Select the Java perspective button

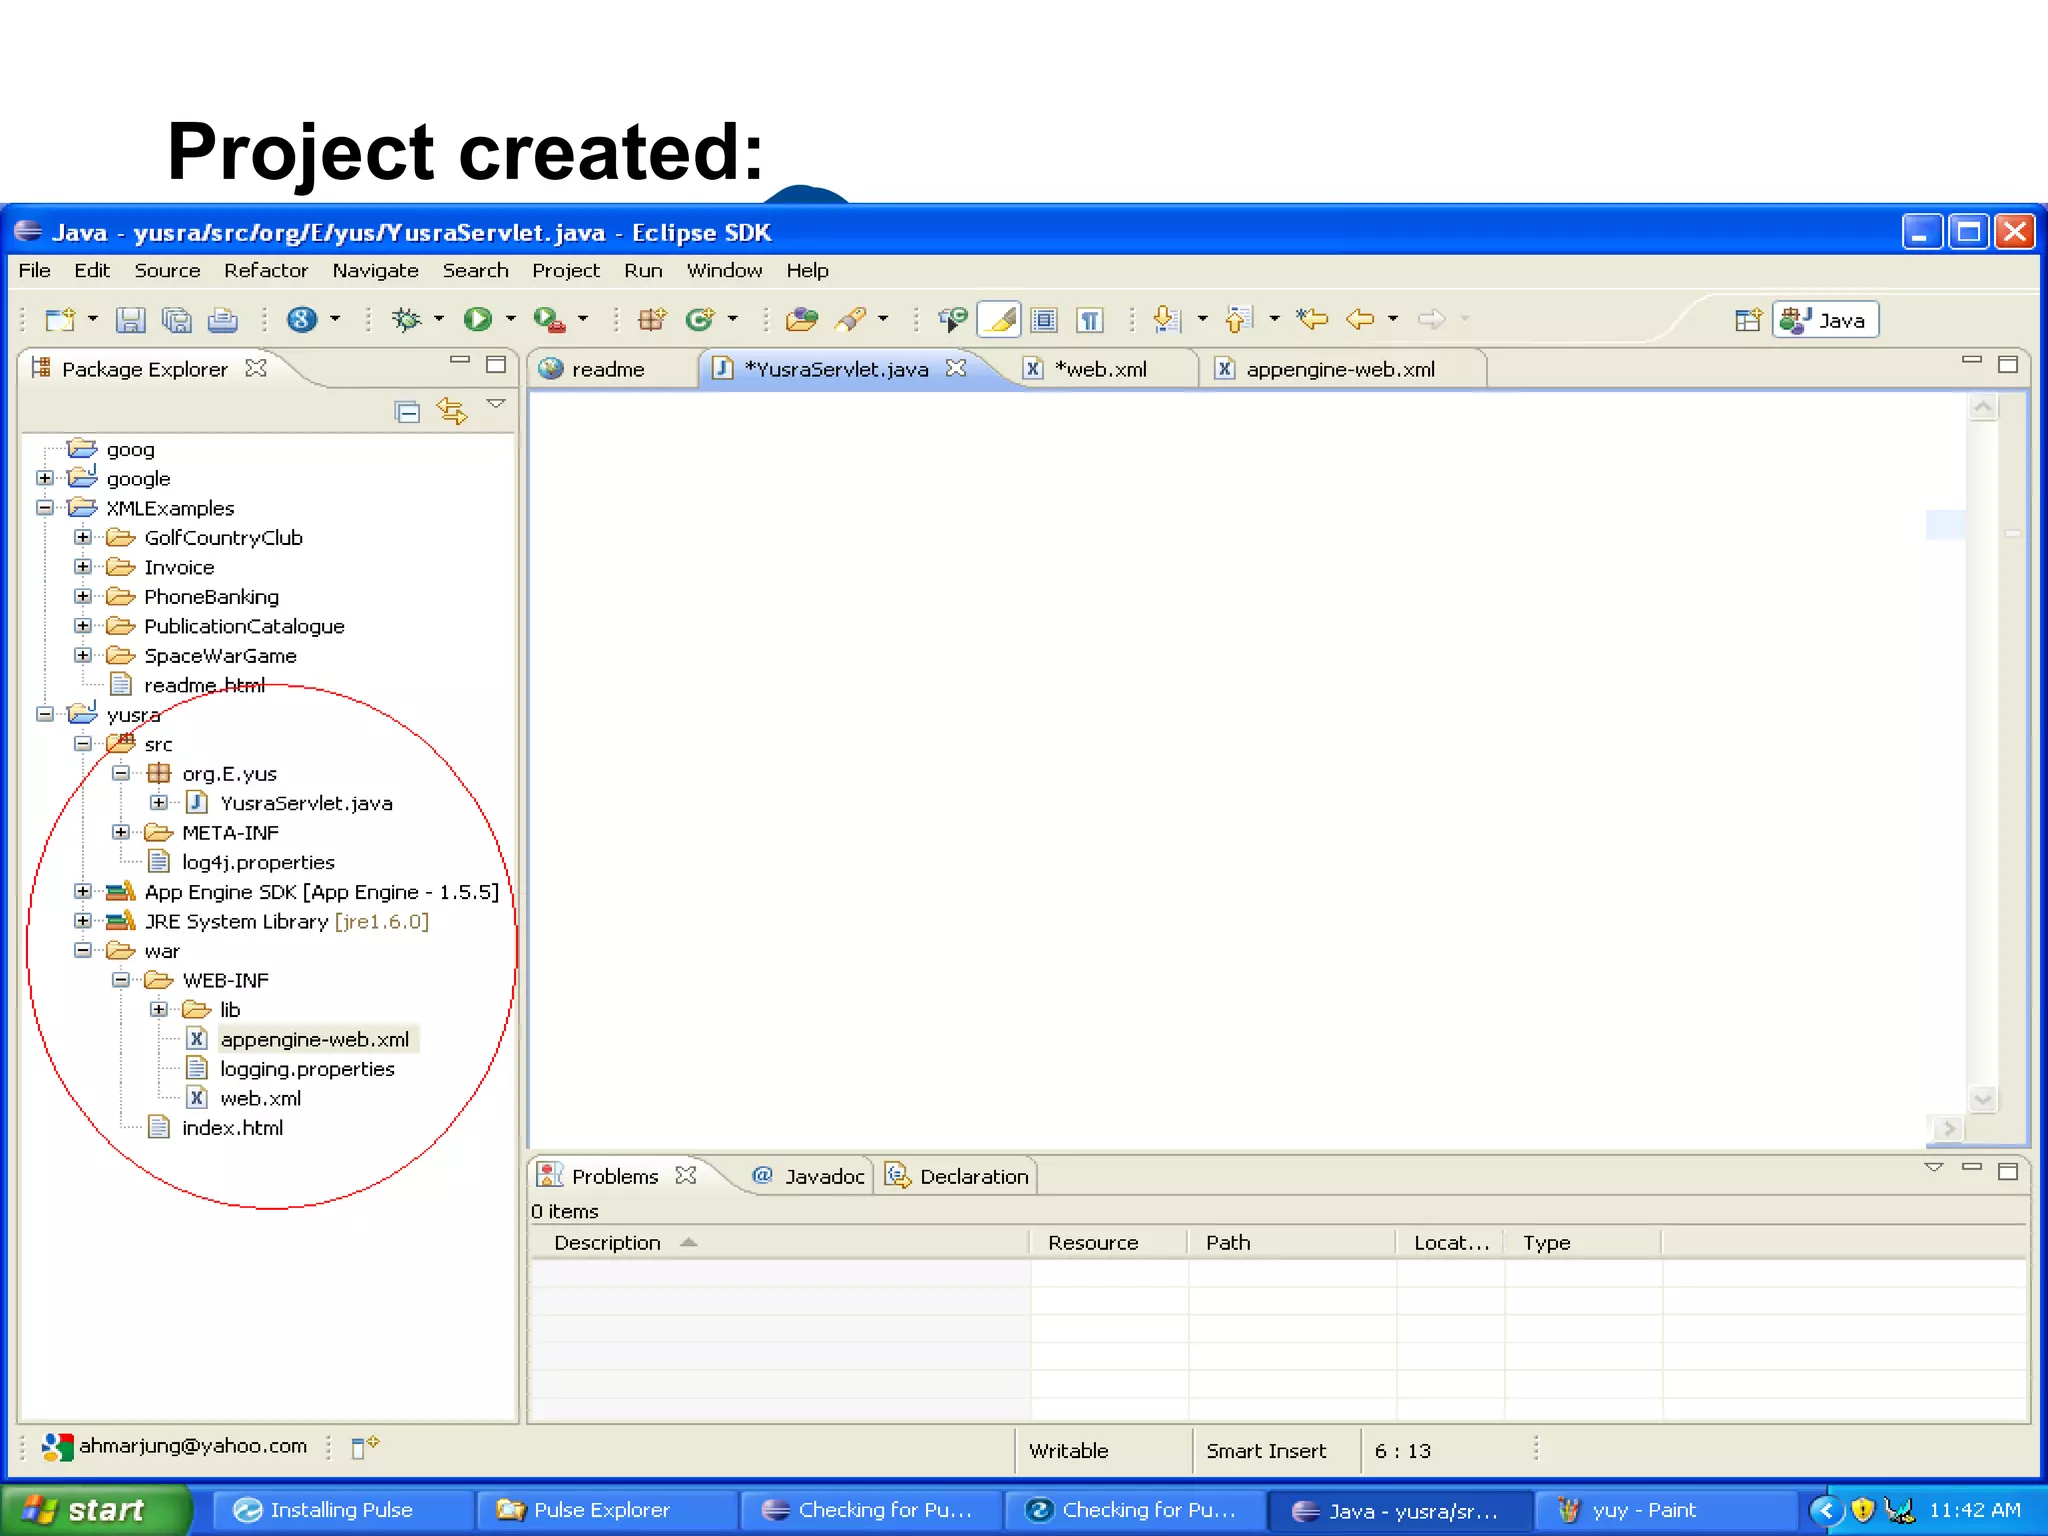pos(1826,320)
